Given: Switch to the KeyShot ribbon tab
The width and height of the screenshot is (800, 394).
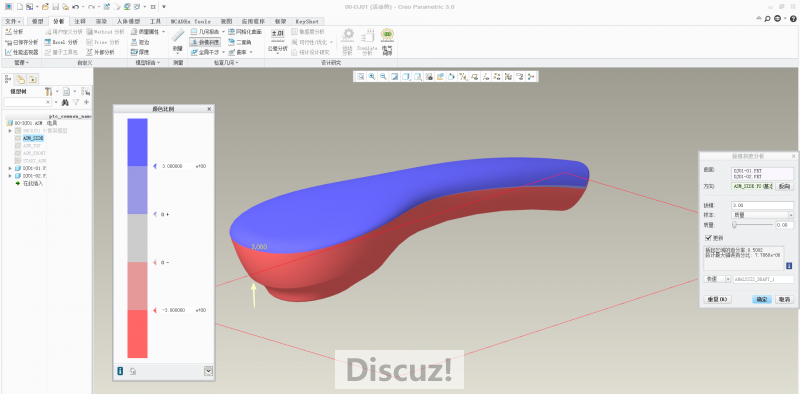Looking at the screenshot, I should click(x=307, y=21).
